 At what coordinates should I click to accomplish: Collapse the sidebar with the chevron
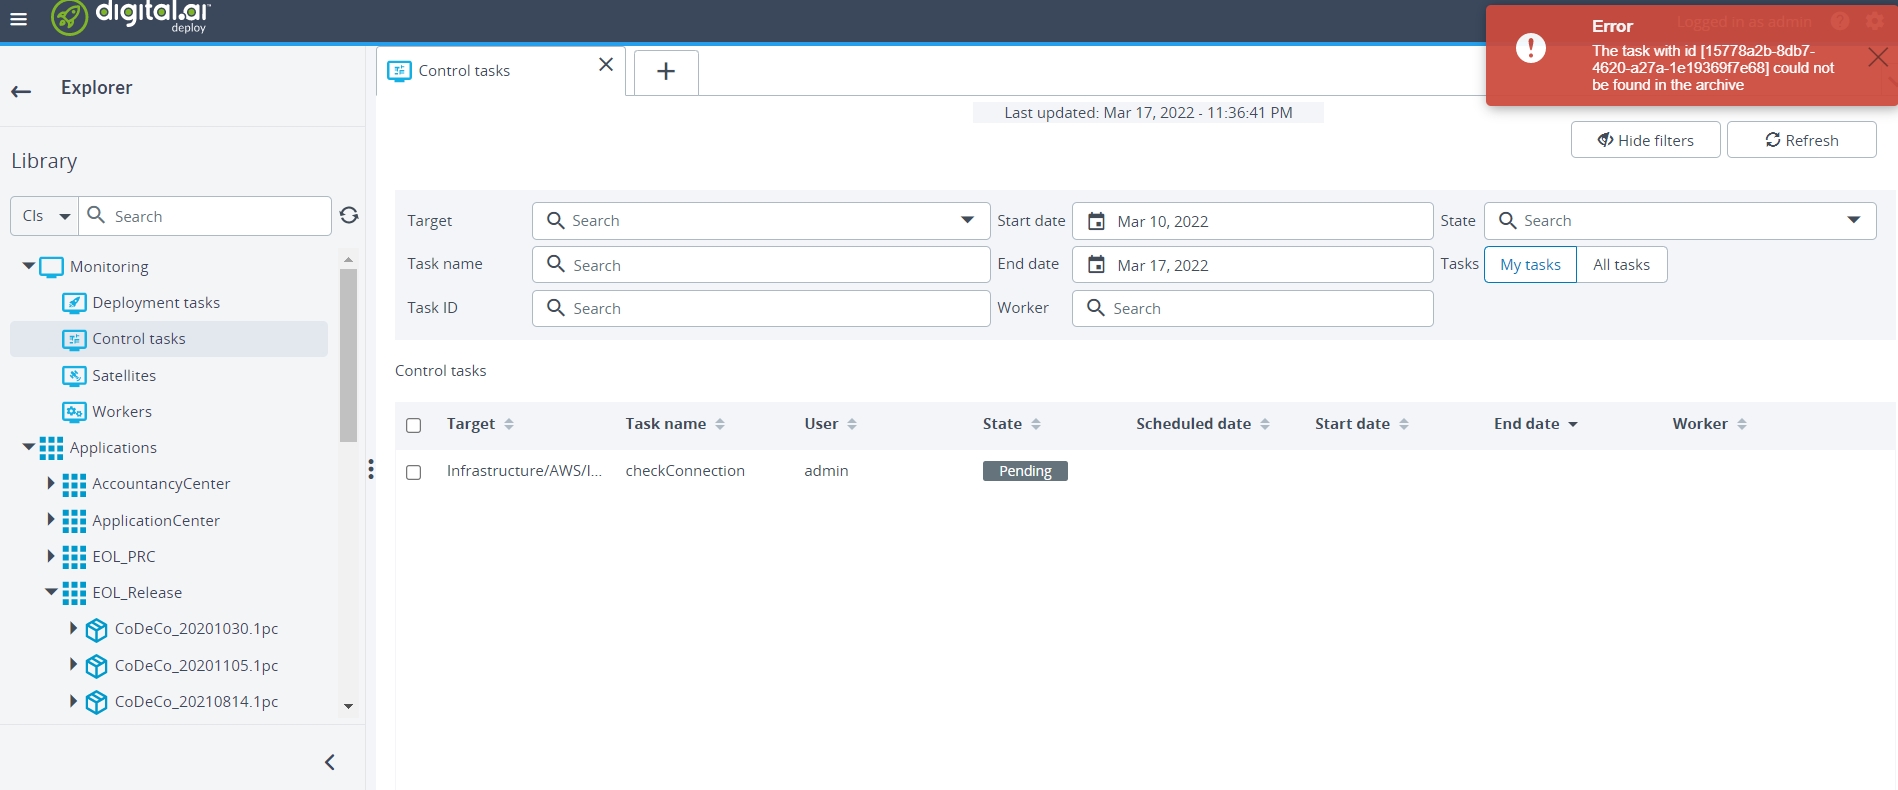pos(330,762)
